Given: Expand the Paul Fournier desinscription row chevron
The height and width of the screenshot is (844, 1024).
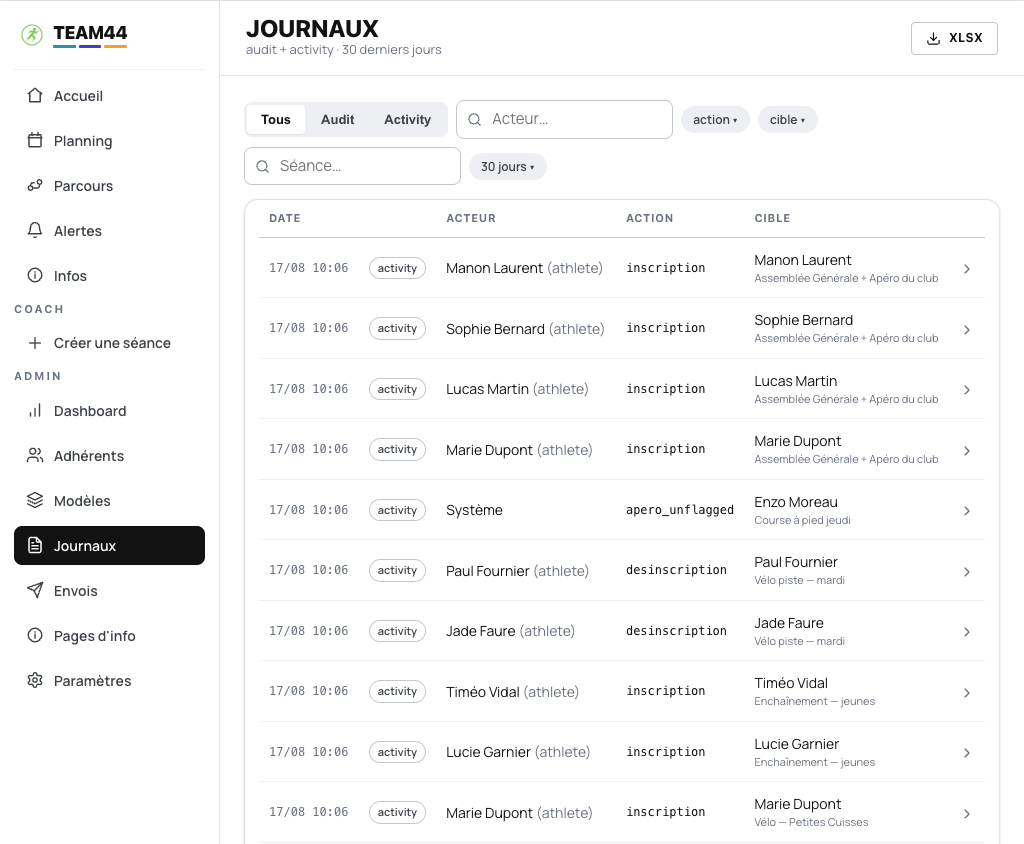Looking at the screenshot, I should [967, 572].
